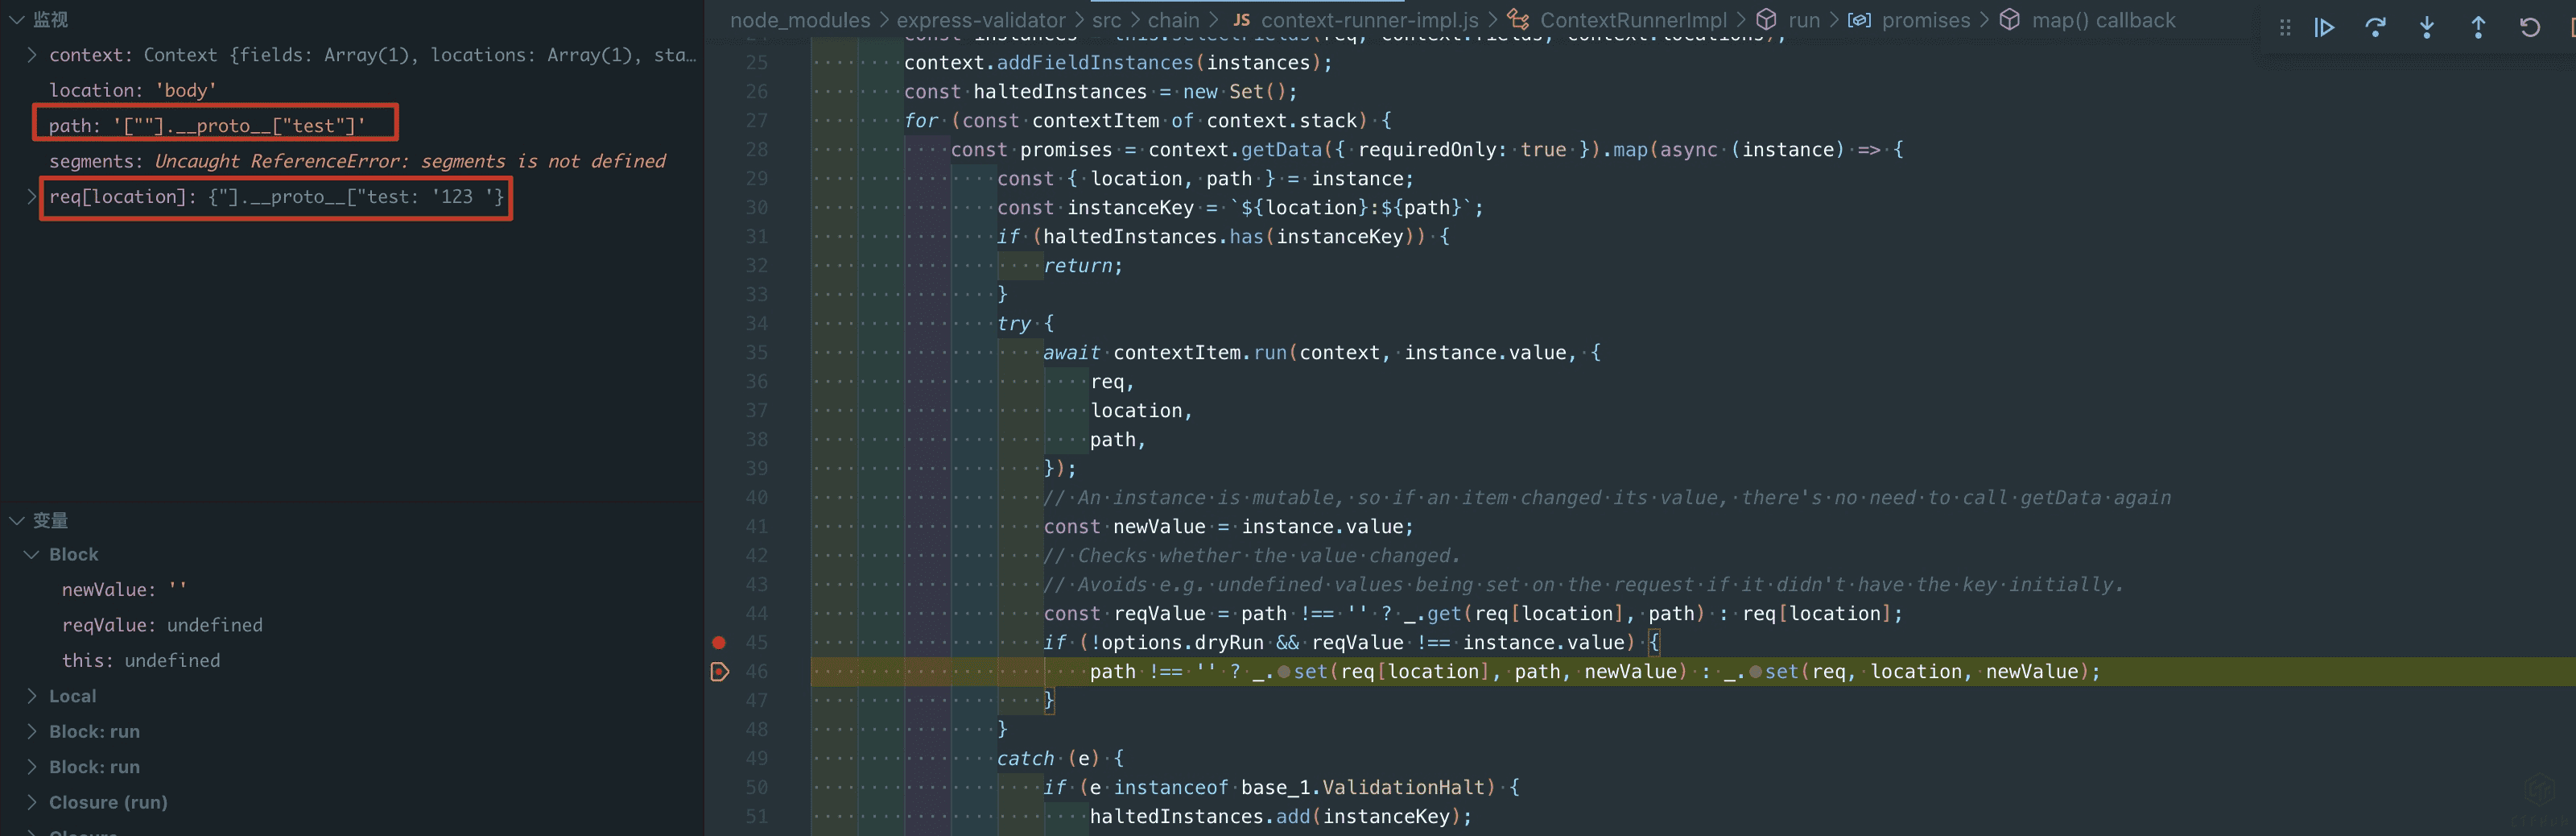Collapse the 变量 variables section
The height and width of the screenshot is (836, 2576).
click(x=17, y=521)
